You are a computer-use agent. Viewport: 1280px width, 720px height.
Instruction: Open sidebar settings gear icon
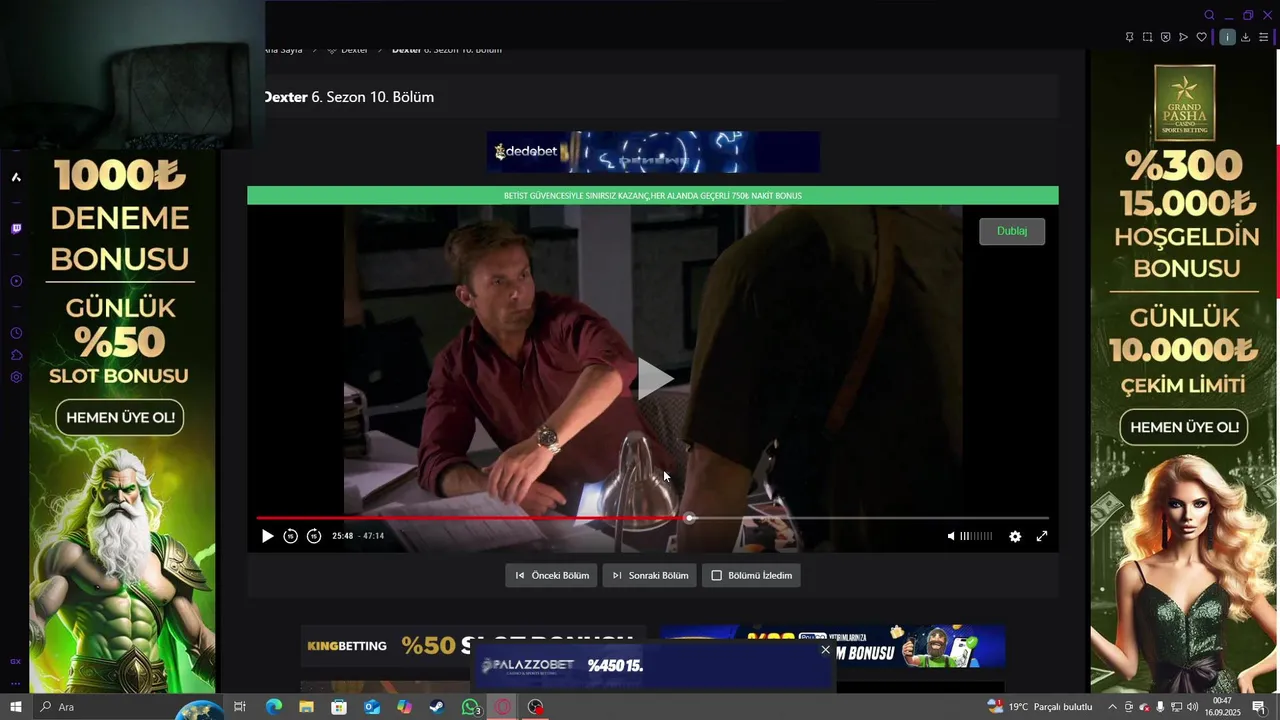tap(16, 377)
